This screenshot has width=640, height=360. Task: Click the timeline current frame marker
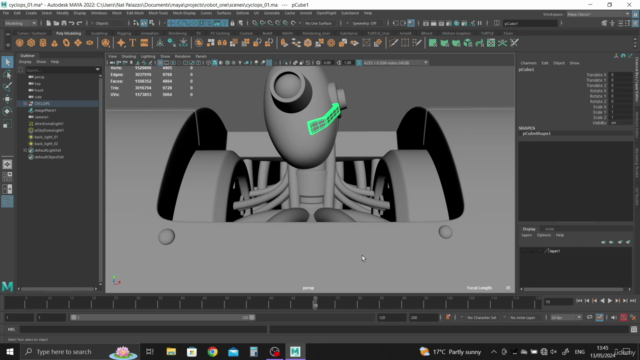coord(315,303)
